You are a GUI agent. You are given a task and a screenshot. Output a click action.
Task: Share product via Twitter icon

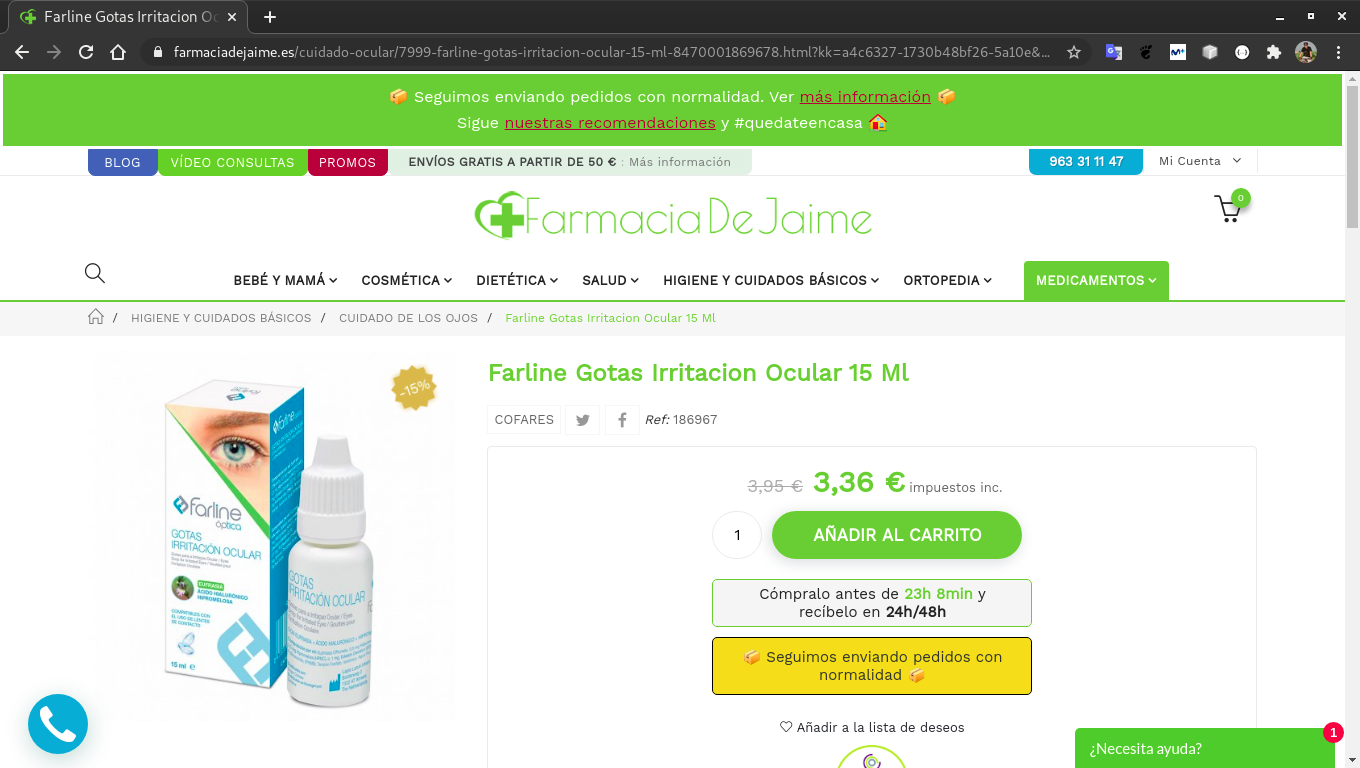[x=582, y=420]
